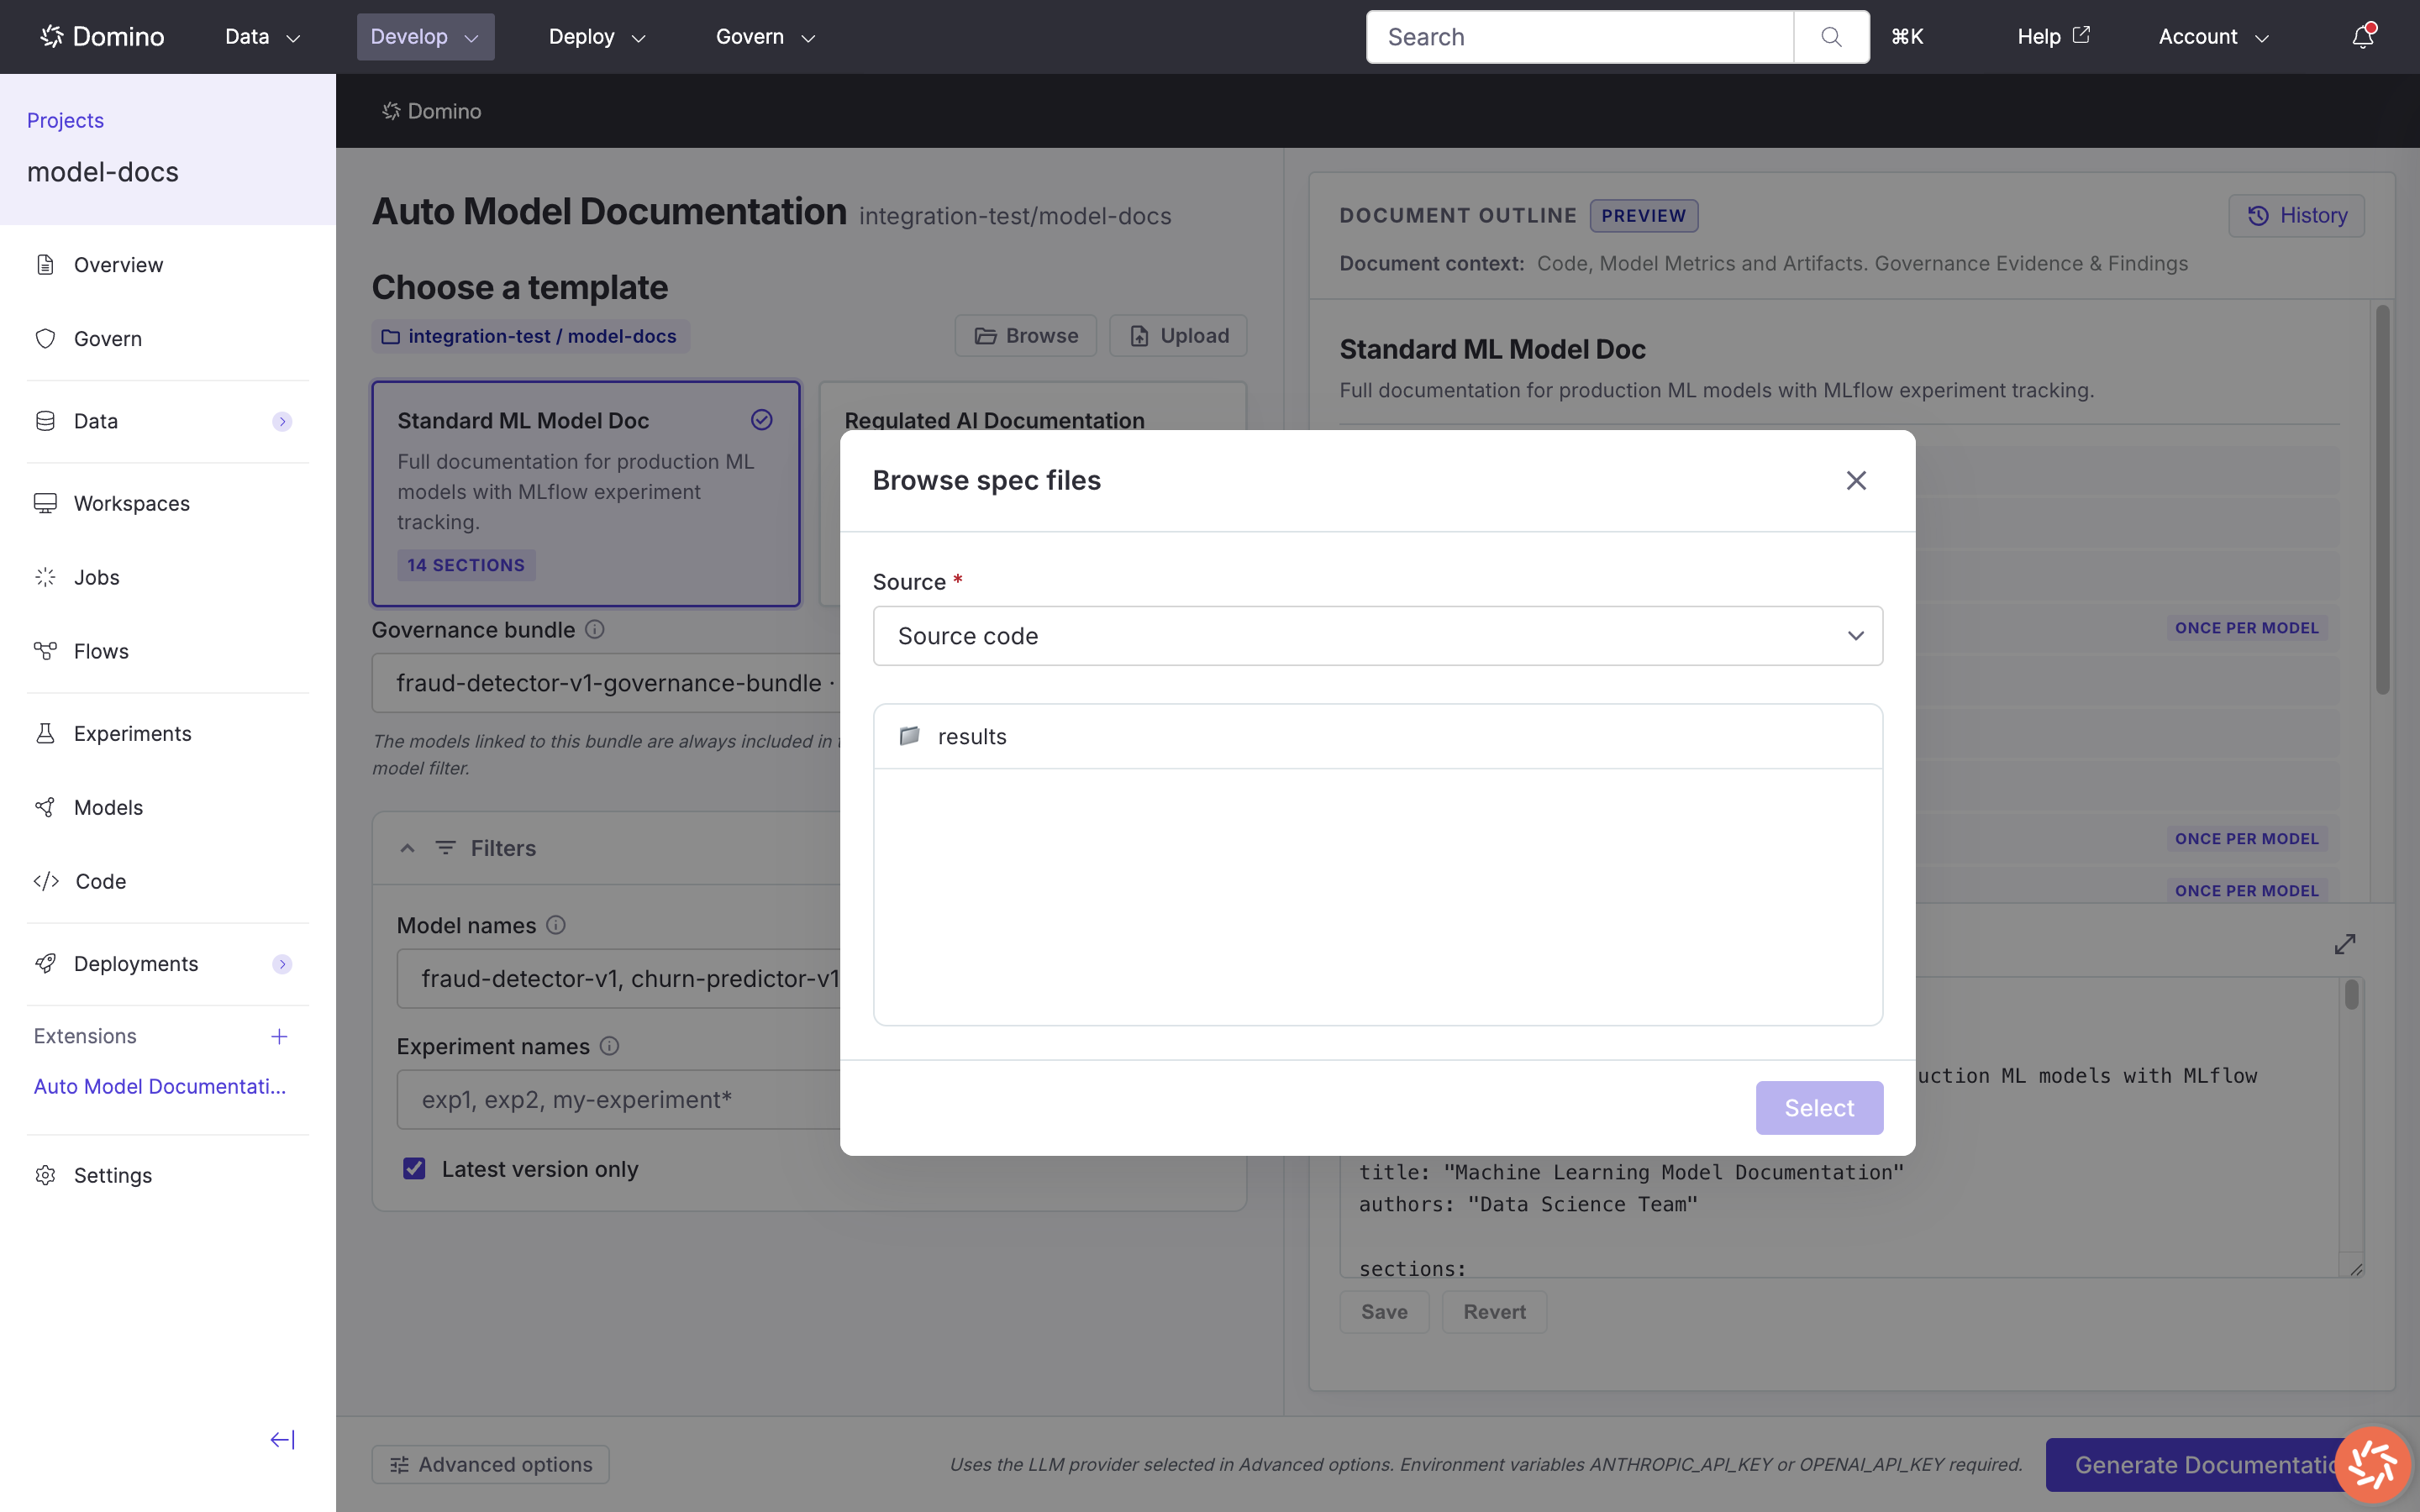Click the results folder icon

tap(909, 736)
